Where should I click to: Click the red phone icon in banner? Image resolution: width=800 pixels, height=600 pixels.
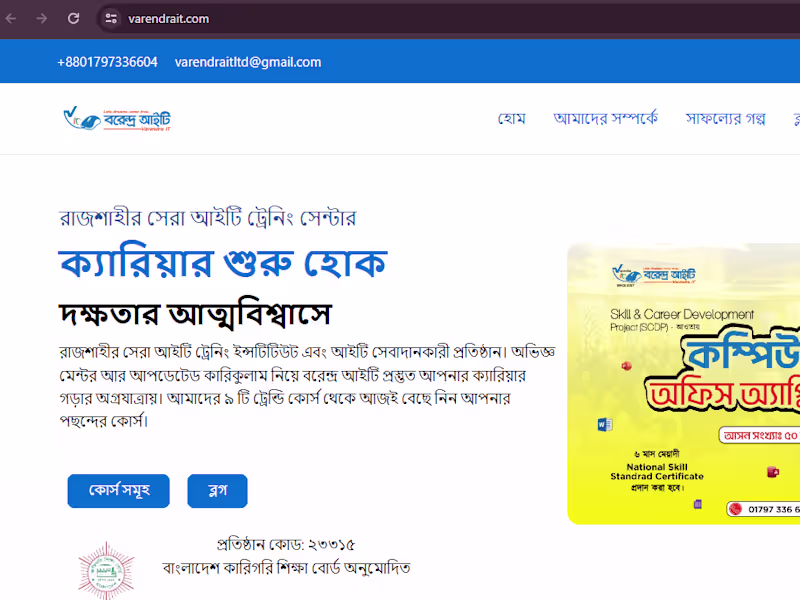click(735, 509)
